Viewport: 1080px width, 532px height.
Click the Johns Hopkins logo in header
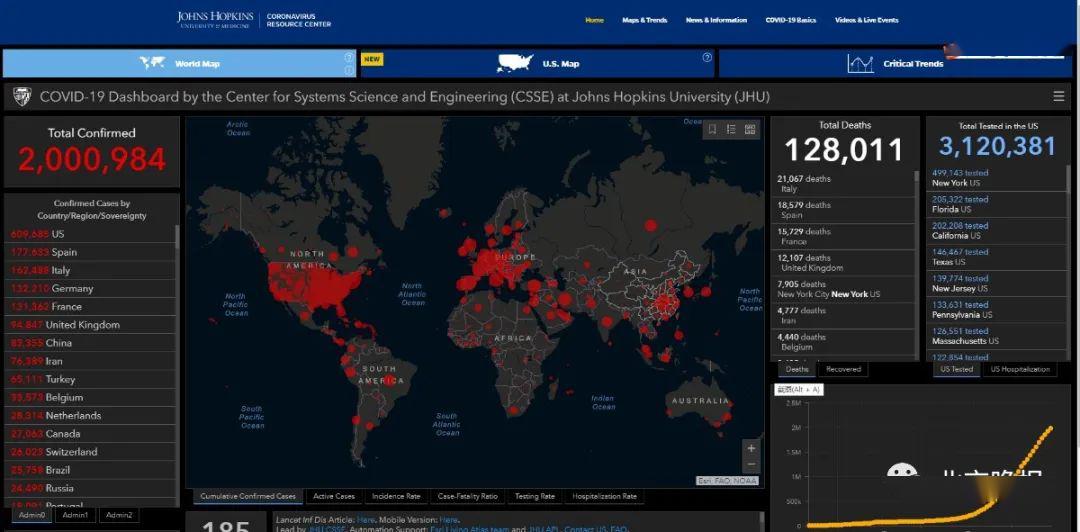215,19
